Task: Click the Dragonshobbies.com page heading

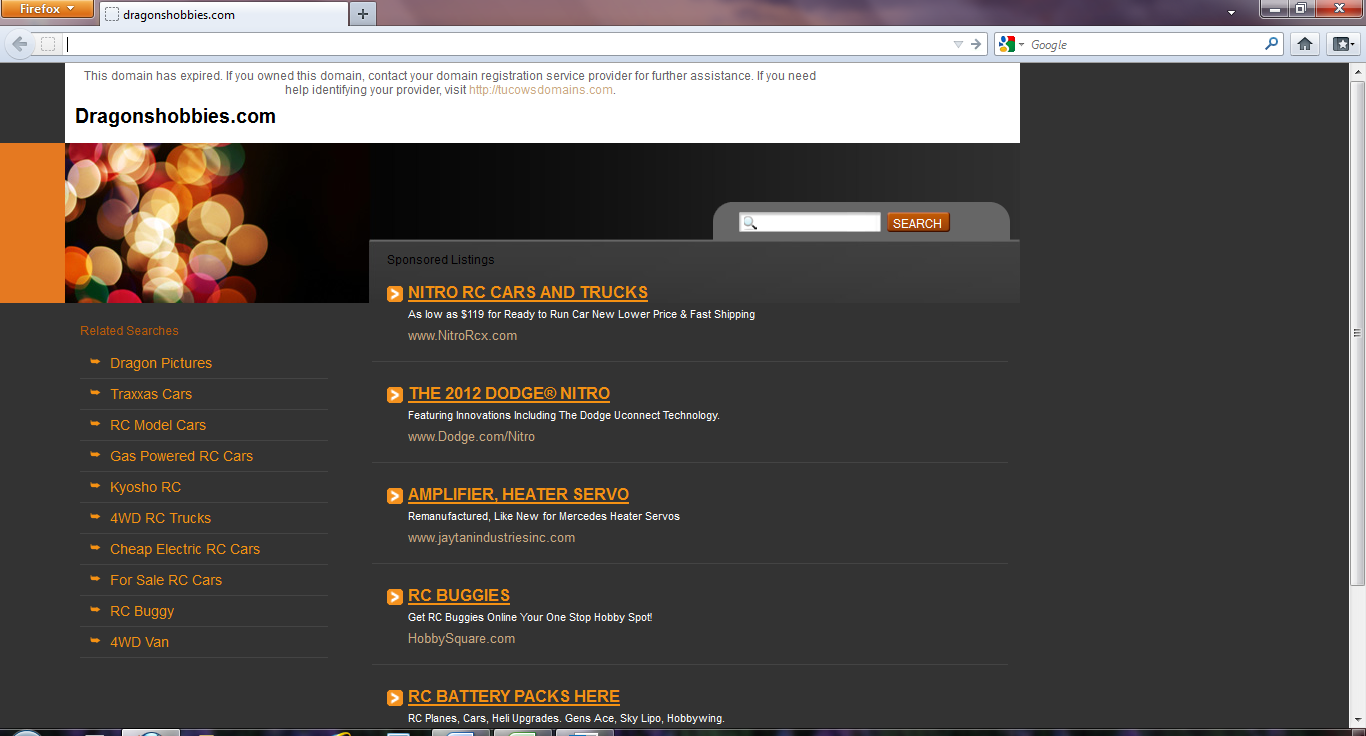Action: tap(175, 117)
